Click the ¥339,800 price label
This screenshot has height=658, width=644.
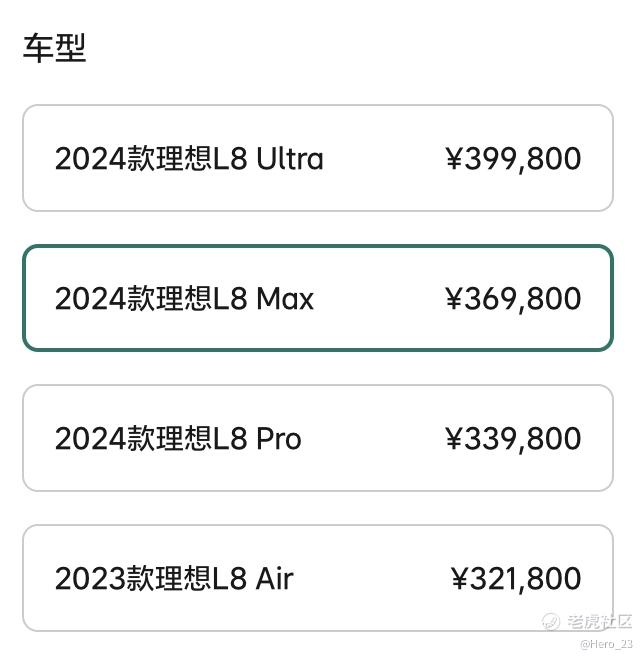point(514,439)
